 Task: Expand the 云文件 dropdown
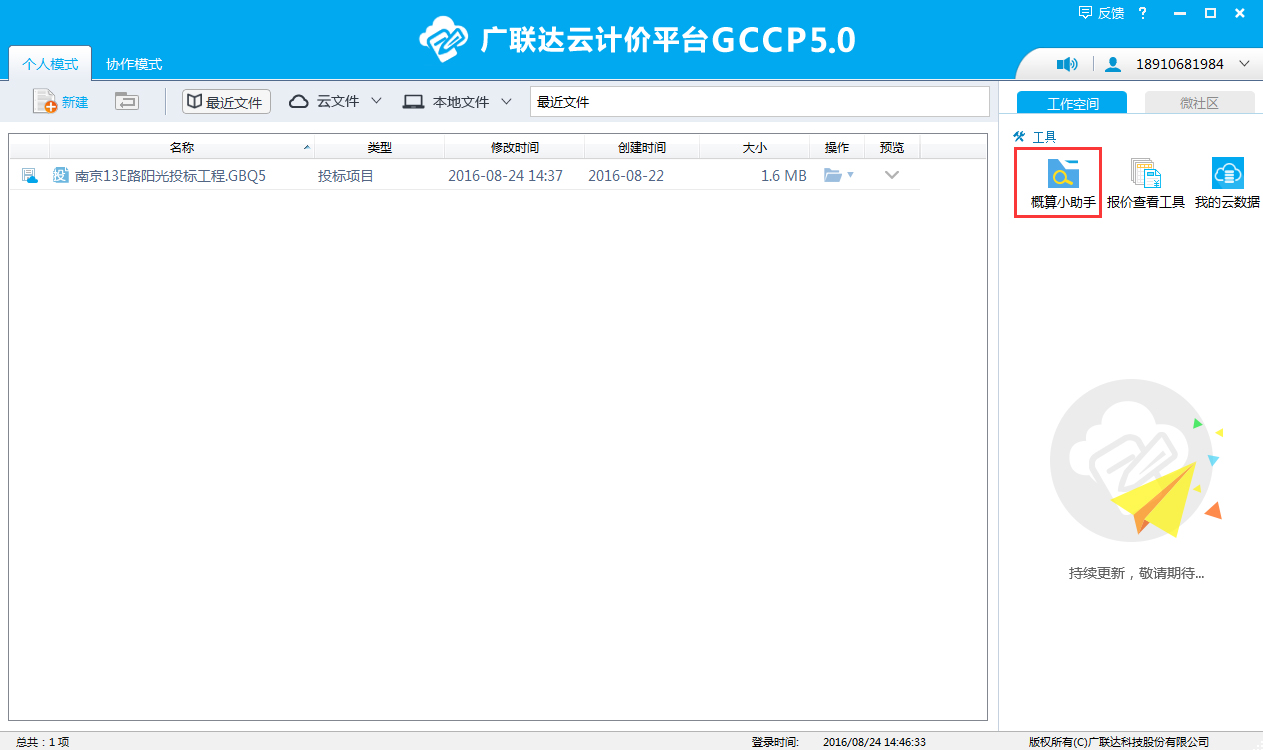coord(376,102)
